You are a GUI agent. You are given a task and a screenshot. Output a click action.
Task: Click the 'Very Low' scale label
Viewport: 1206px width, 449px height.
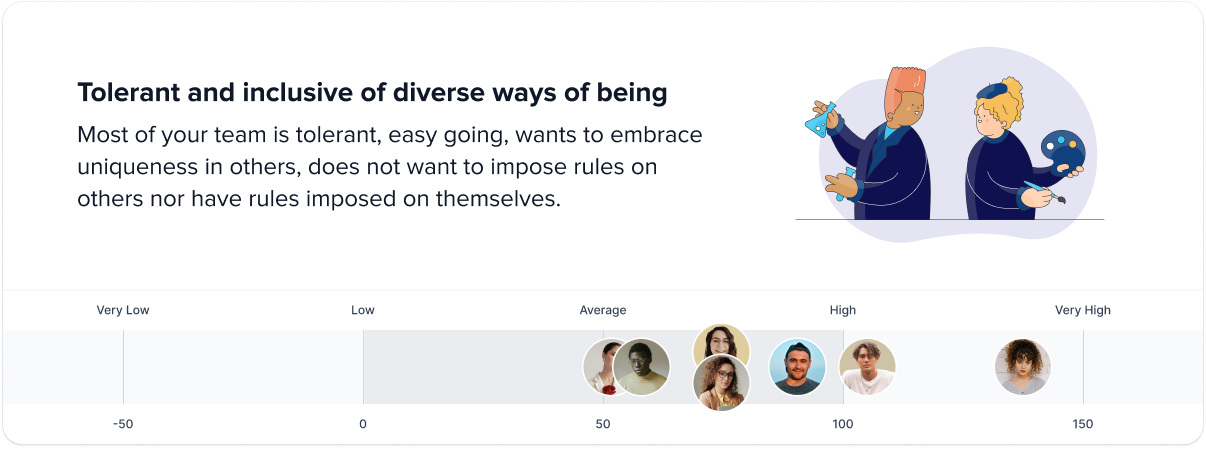pos(123,310)
